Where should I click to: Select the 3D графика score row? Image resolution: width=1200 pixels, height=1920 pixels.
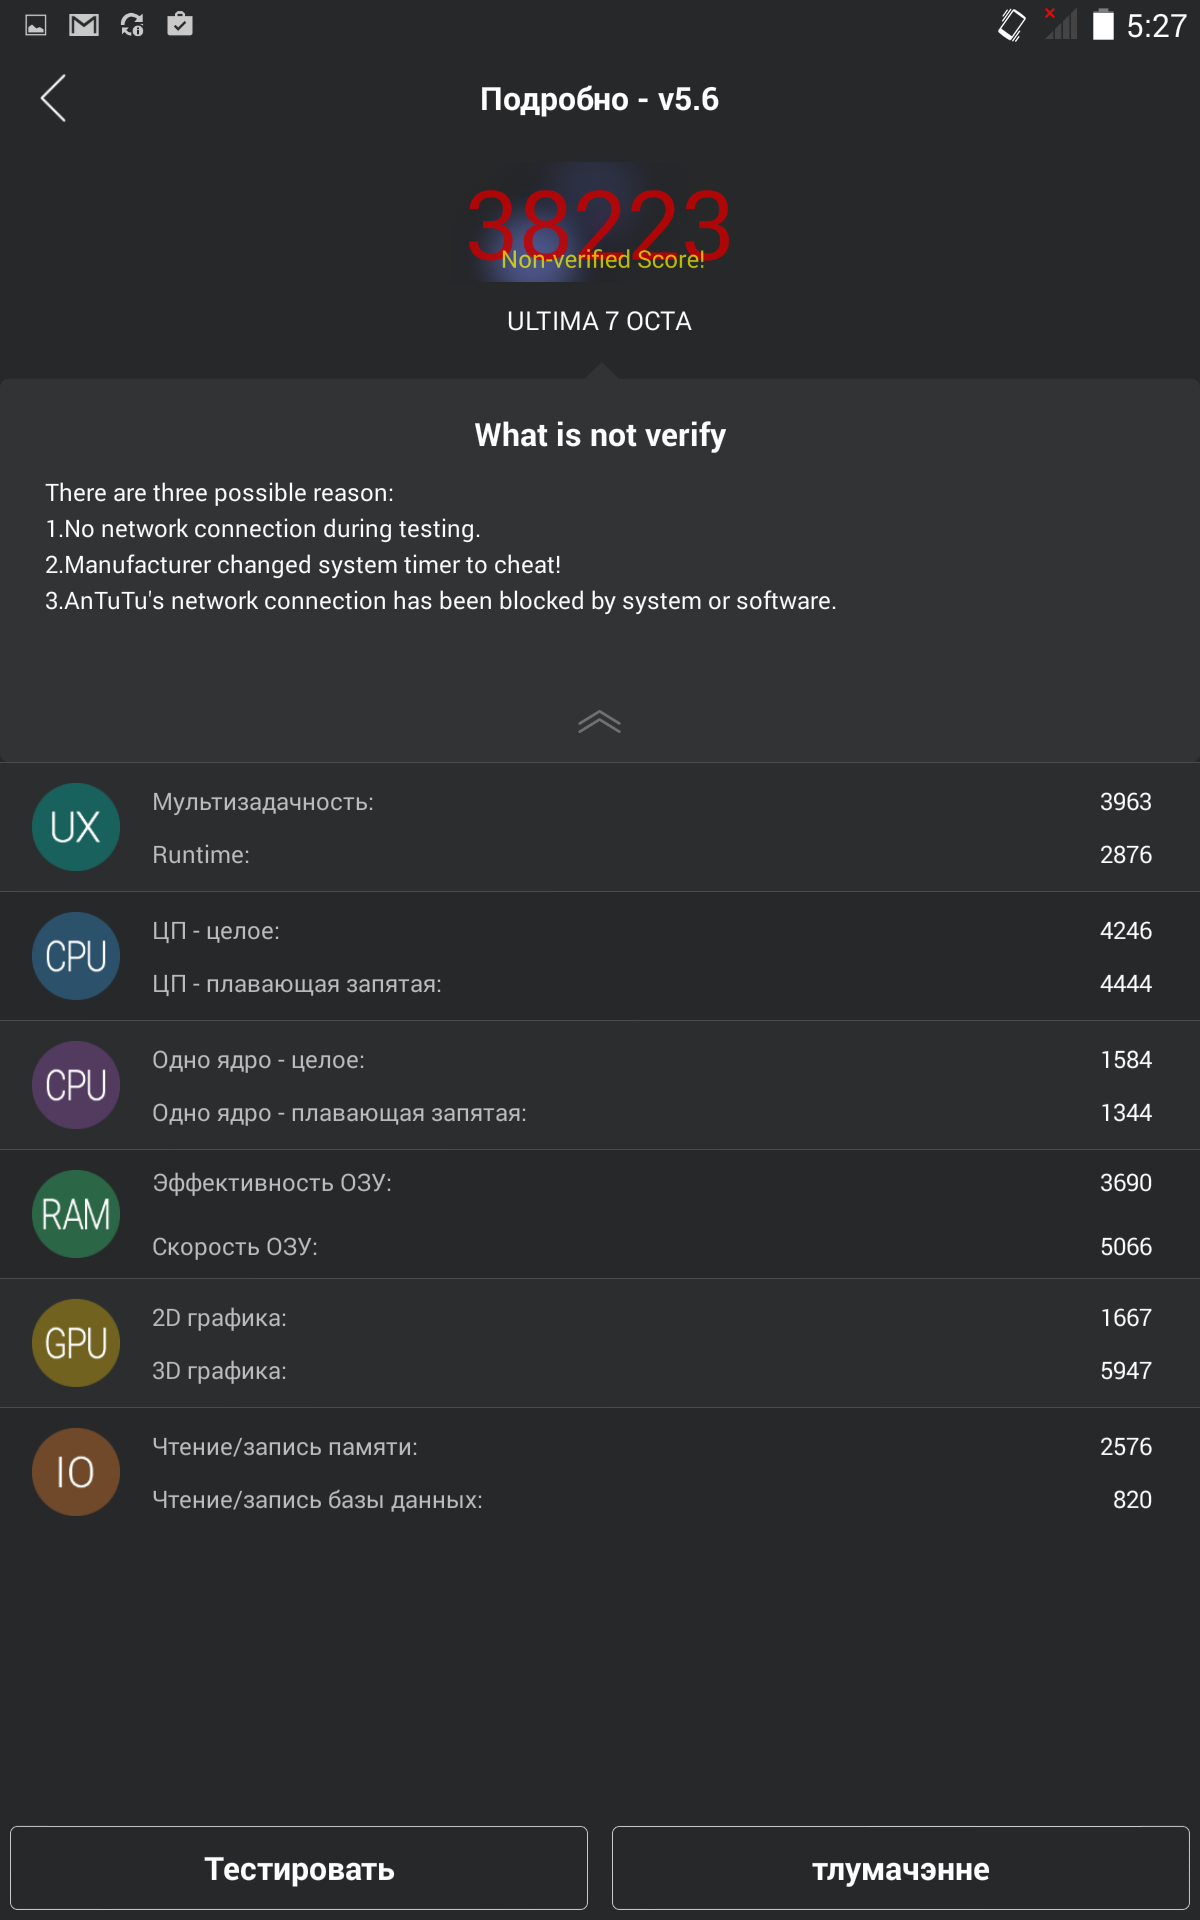pos(650,1371)
